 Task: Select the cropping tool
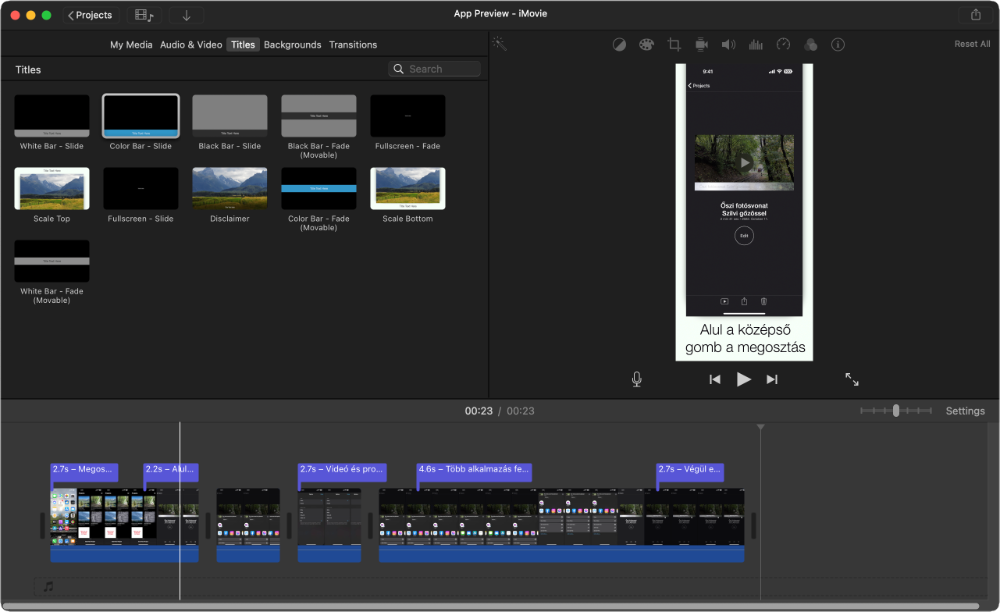[674, 45]
